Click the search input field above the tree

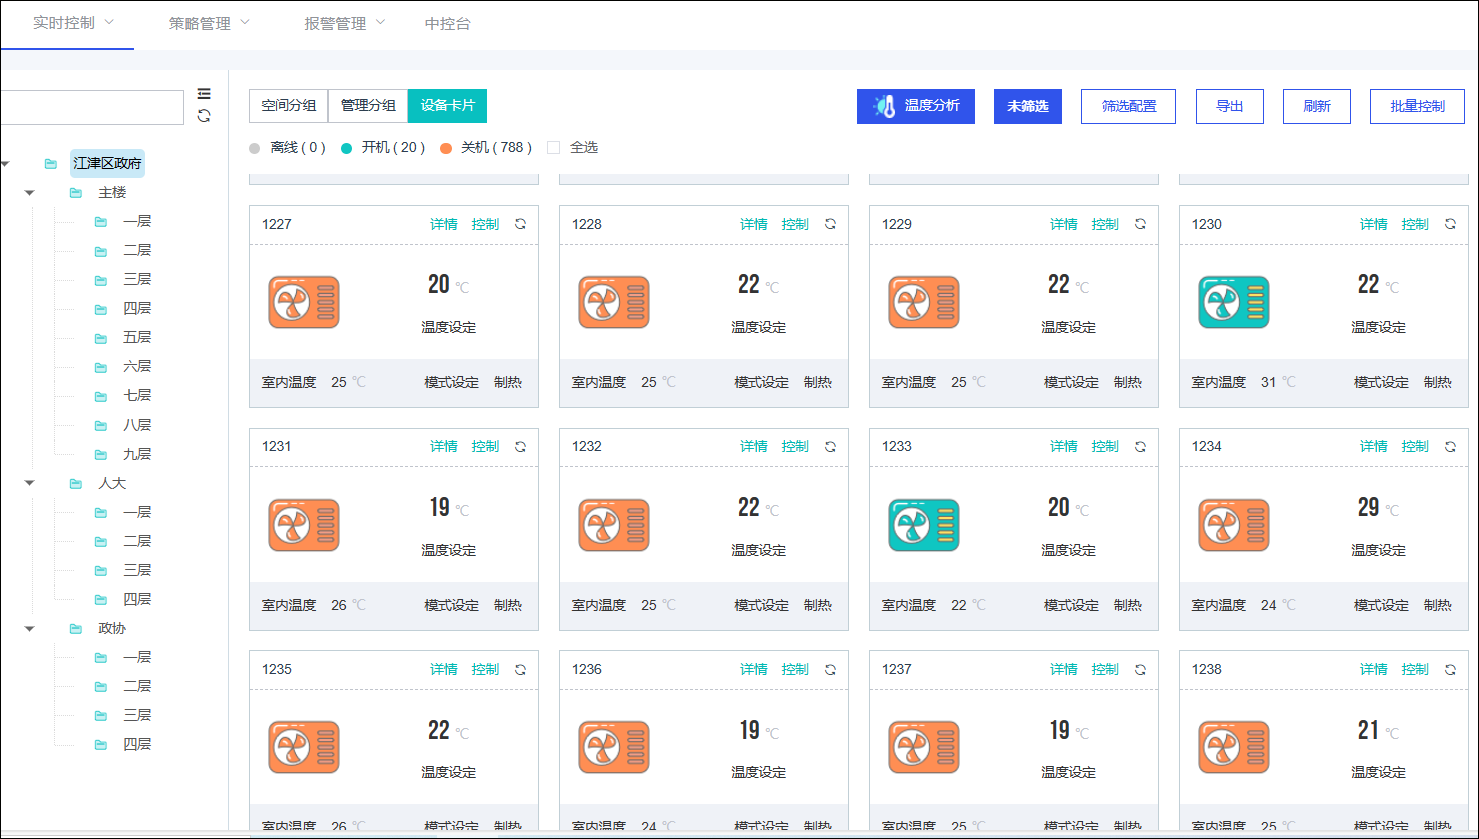(x=90, y=107)
